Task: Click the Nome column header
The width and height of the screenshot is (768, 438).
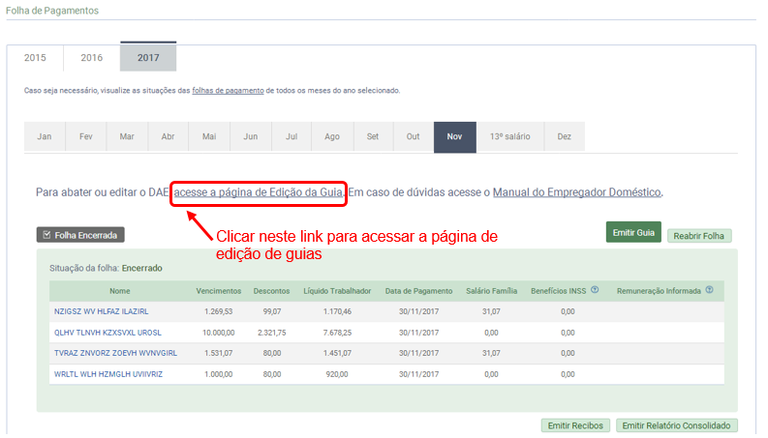Action: [120, 291]
